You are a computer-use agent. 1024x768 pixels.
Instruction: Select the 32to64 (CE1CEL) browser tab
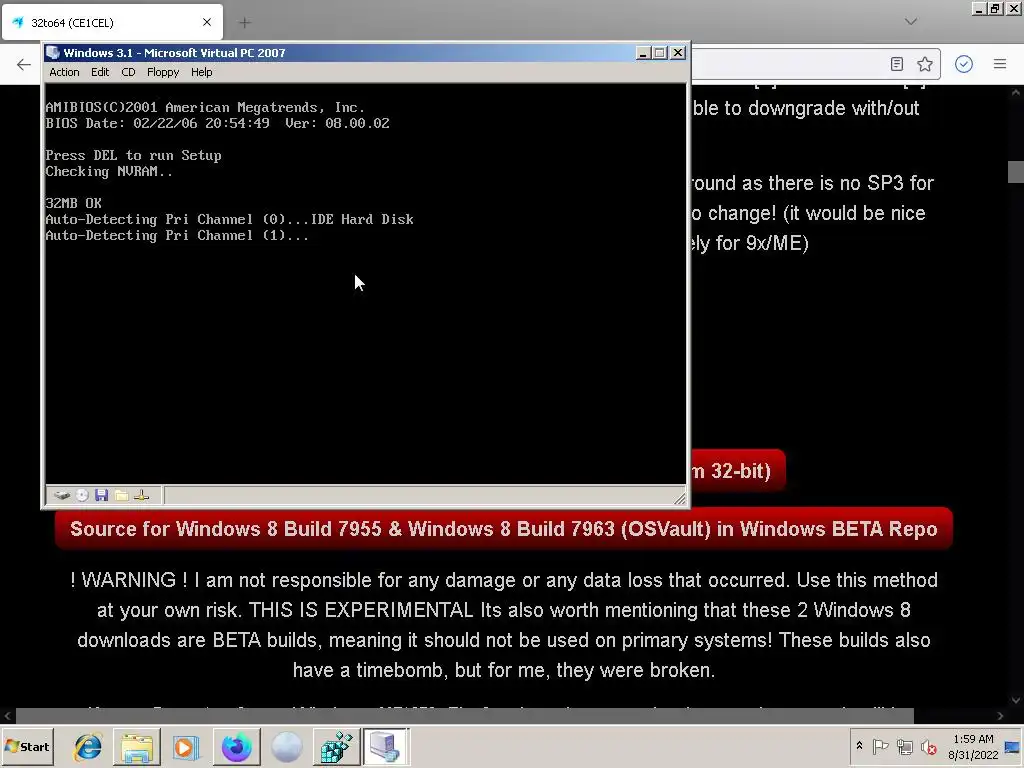click(112, 23)
